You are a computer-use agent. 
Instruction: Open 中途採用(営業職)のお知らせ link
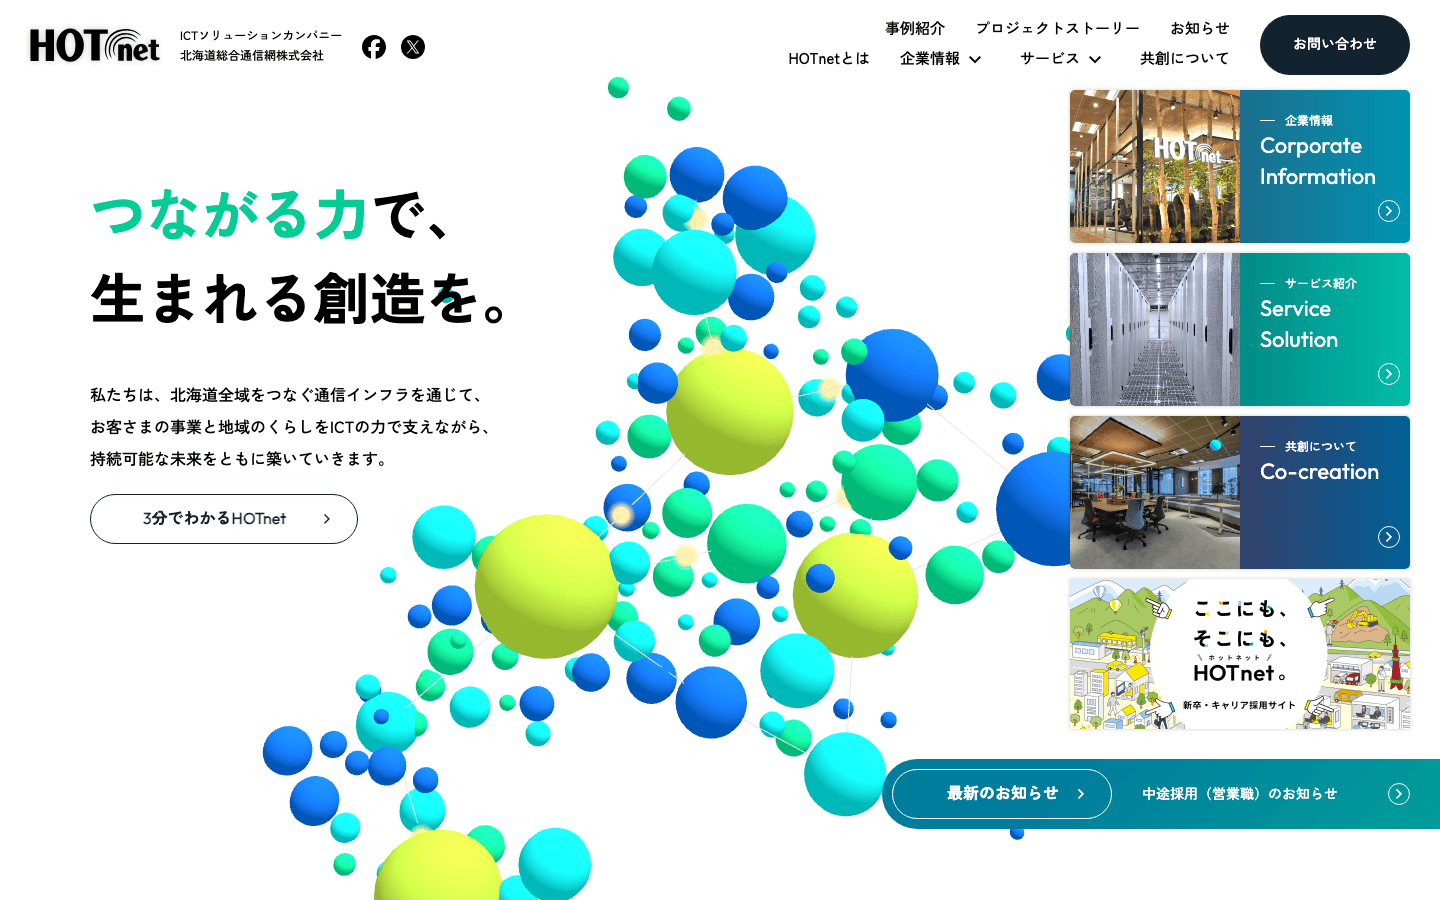click(1240, 794)
